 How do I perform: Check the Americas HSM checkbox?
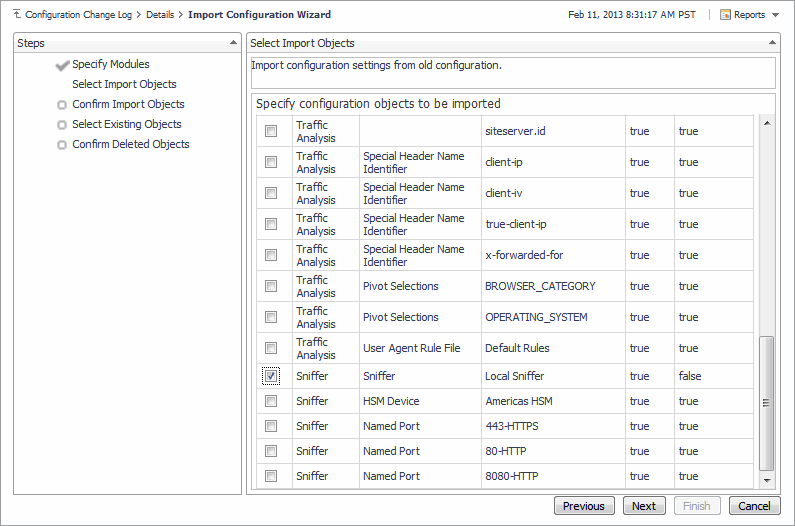[271, 401]
